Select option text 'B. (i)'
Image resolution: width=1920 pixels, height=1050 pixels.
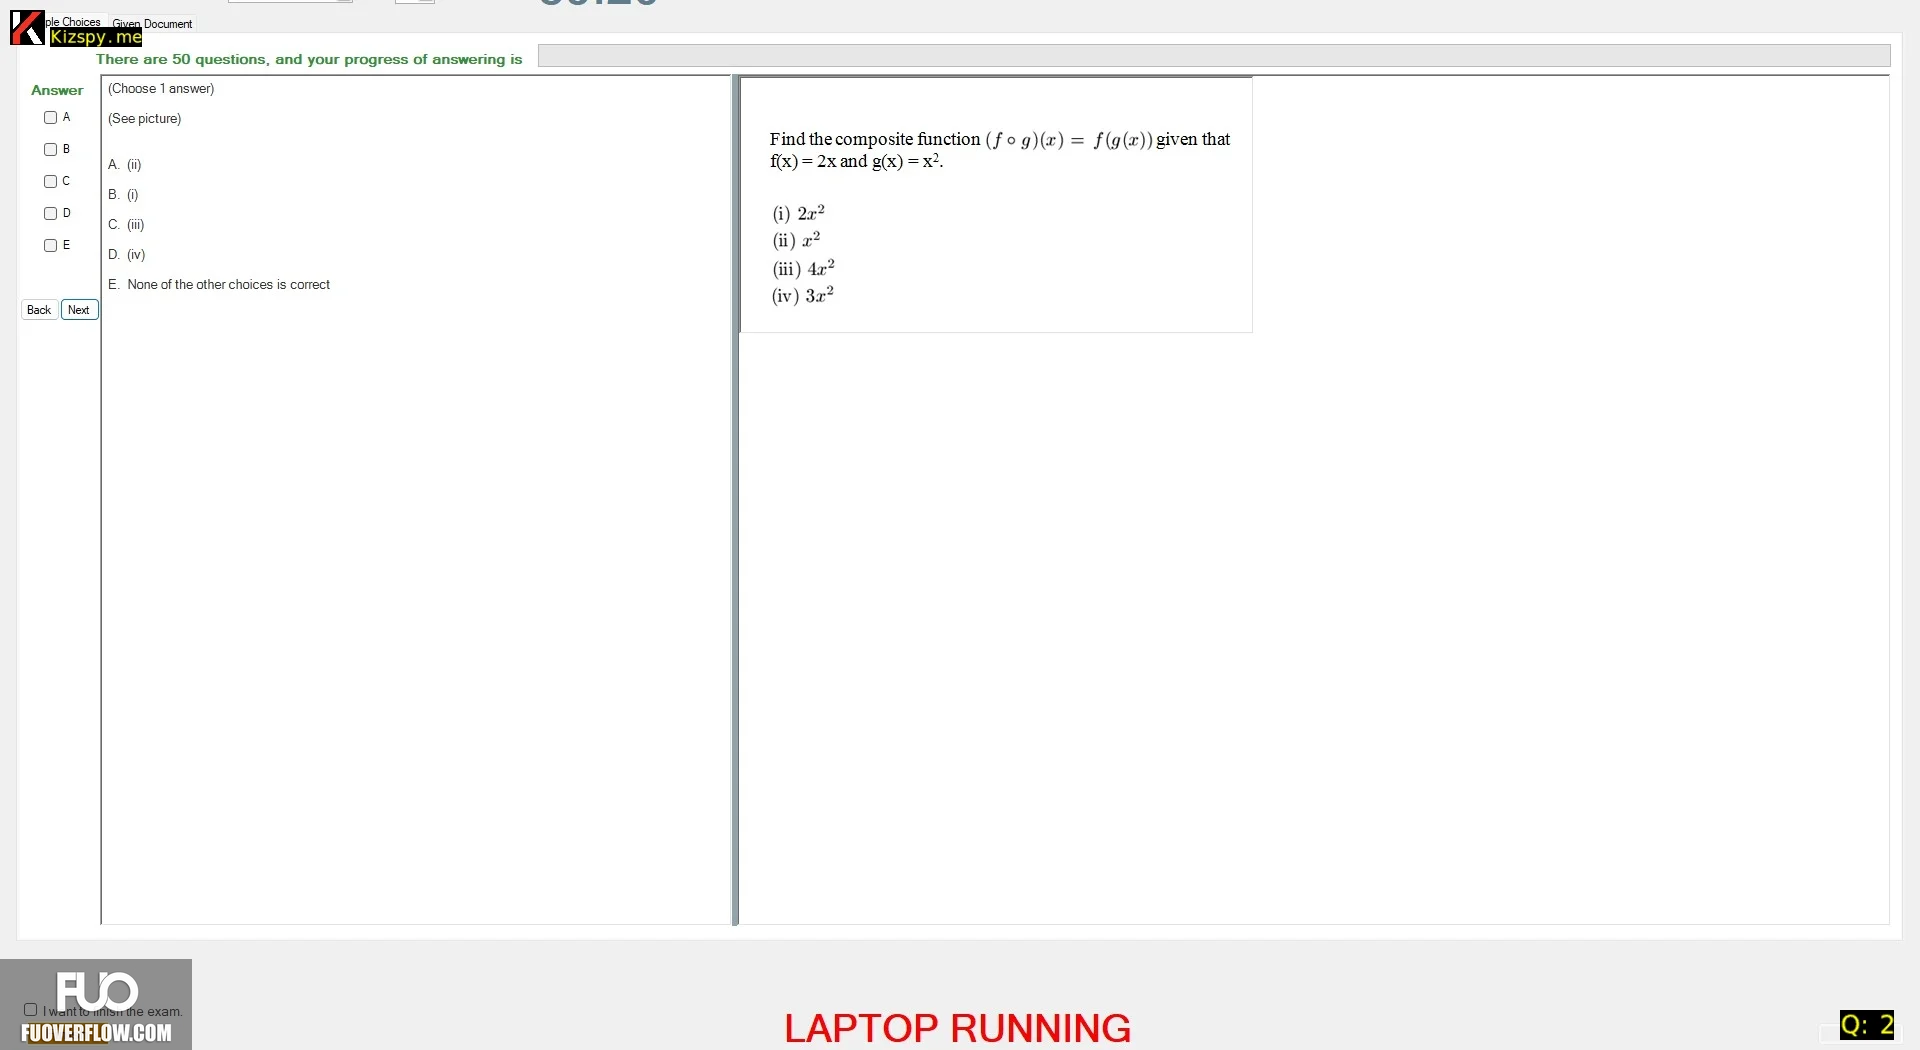coord(123,195)
